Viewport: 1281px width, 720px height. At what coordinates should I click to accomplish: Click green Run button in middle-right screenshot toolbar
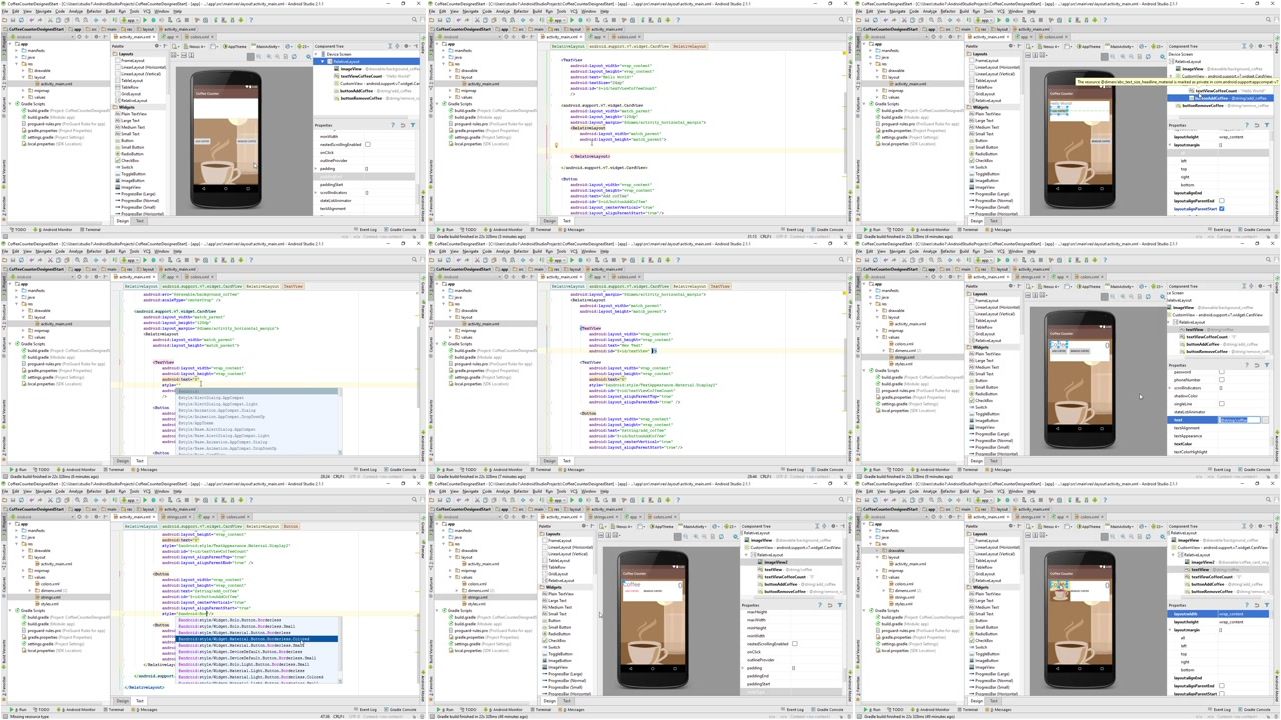point(998,260)
